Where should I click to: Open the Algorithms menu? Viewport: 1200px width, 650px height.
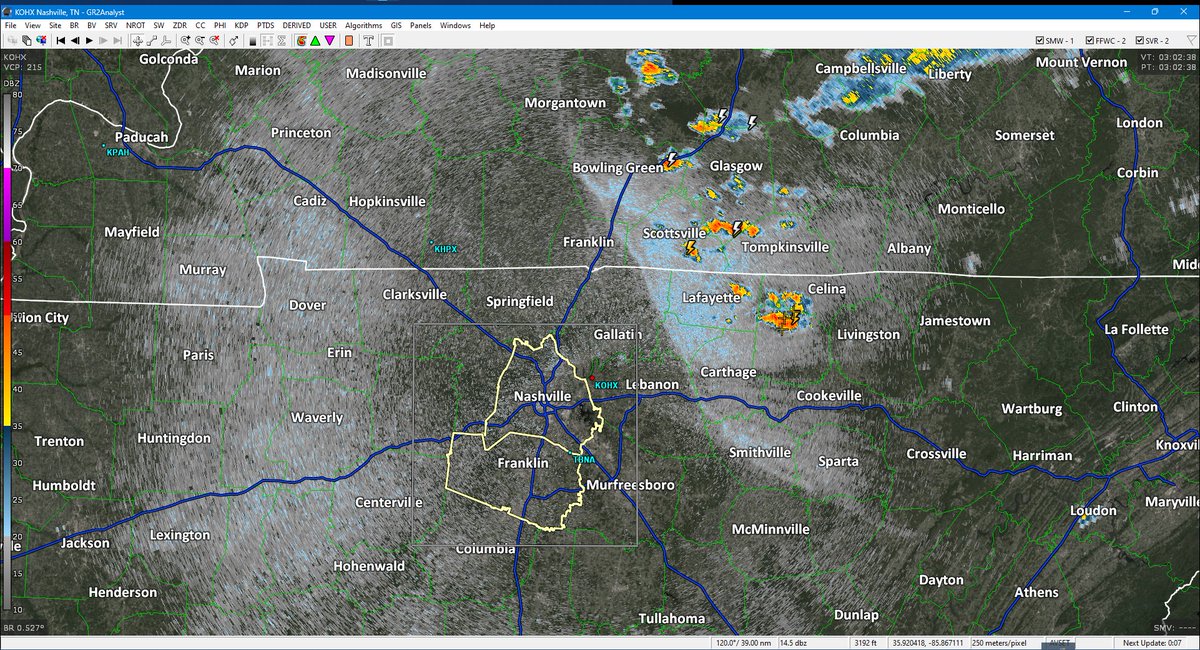(x=363, y=24)
